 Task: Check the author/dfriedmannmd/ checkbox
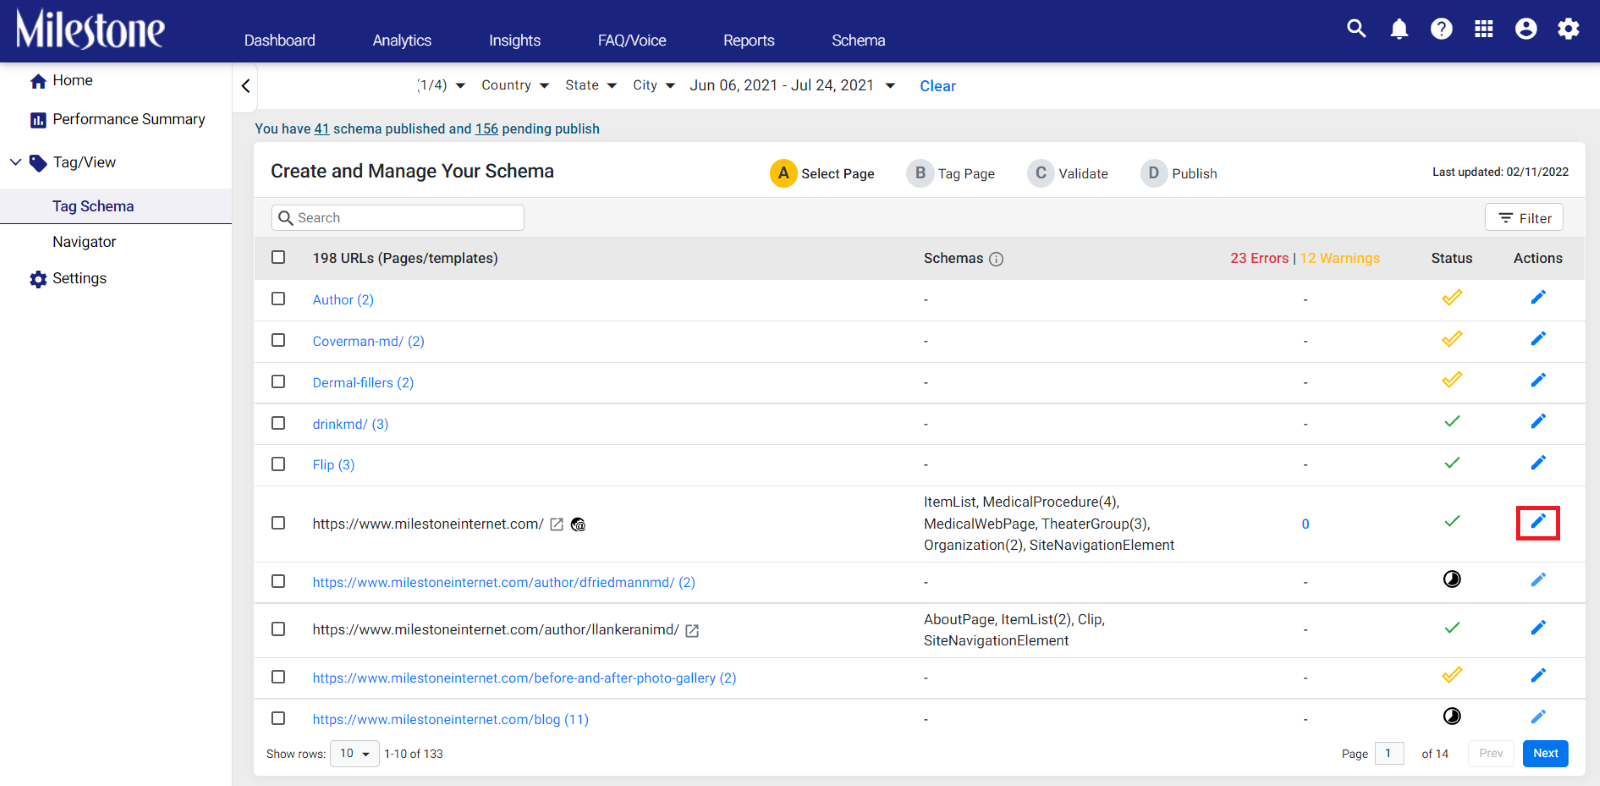pyautogui.click(x=278, y=581)
